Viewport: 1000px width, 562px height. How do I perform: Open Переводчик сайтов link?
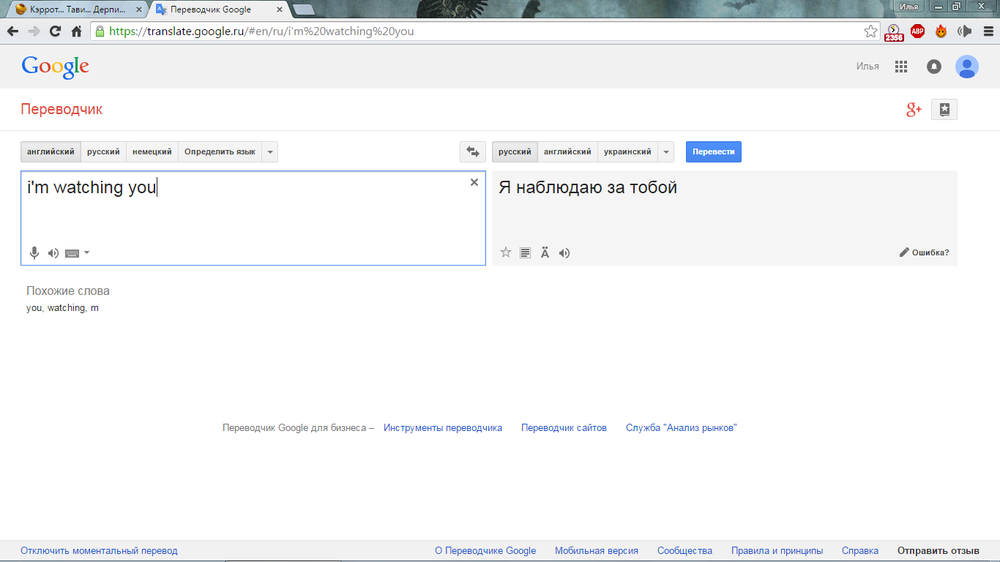564,428
